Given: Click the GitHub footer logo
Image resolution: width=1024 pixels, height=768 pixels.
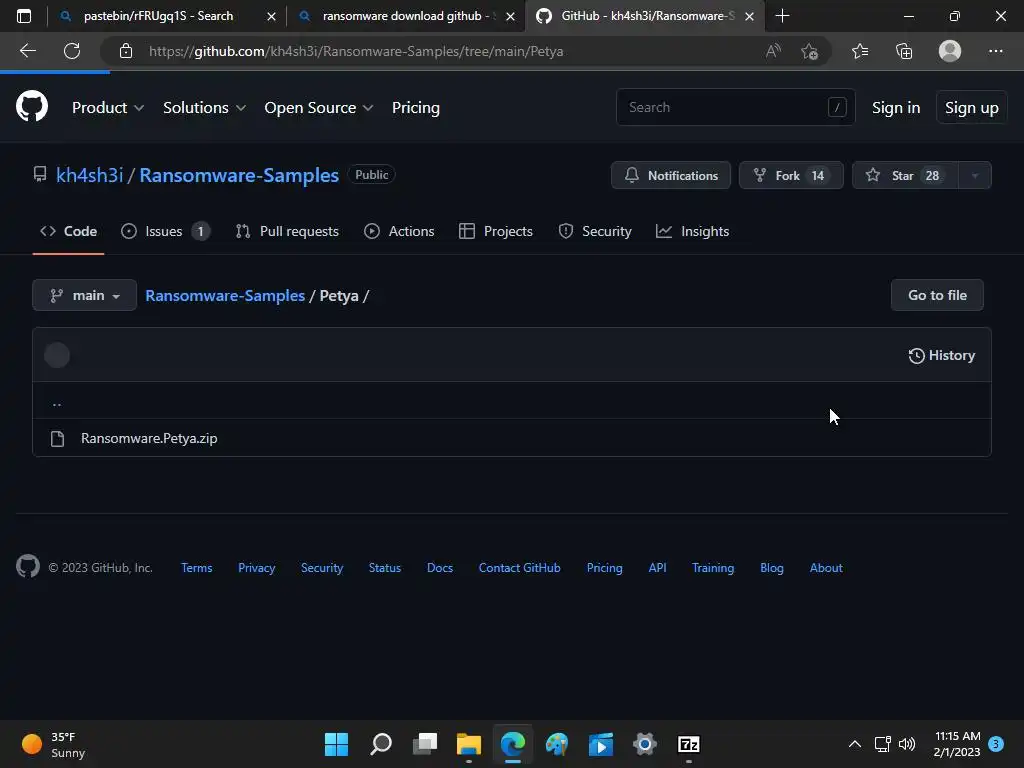Looking at the screenshot, I should pyautogui.click(x=28, y=566).
